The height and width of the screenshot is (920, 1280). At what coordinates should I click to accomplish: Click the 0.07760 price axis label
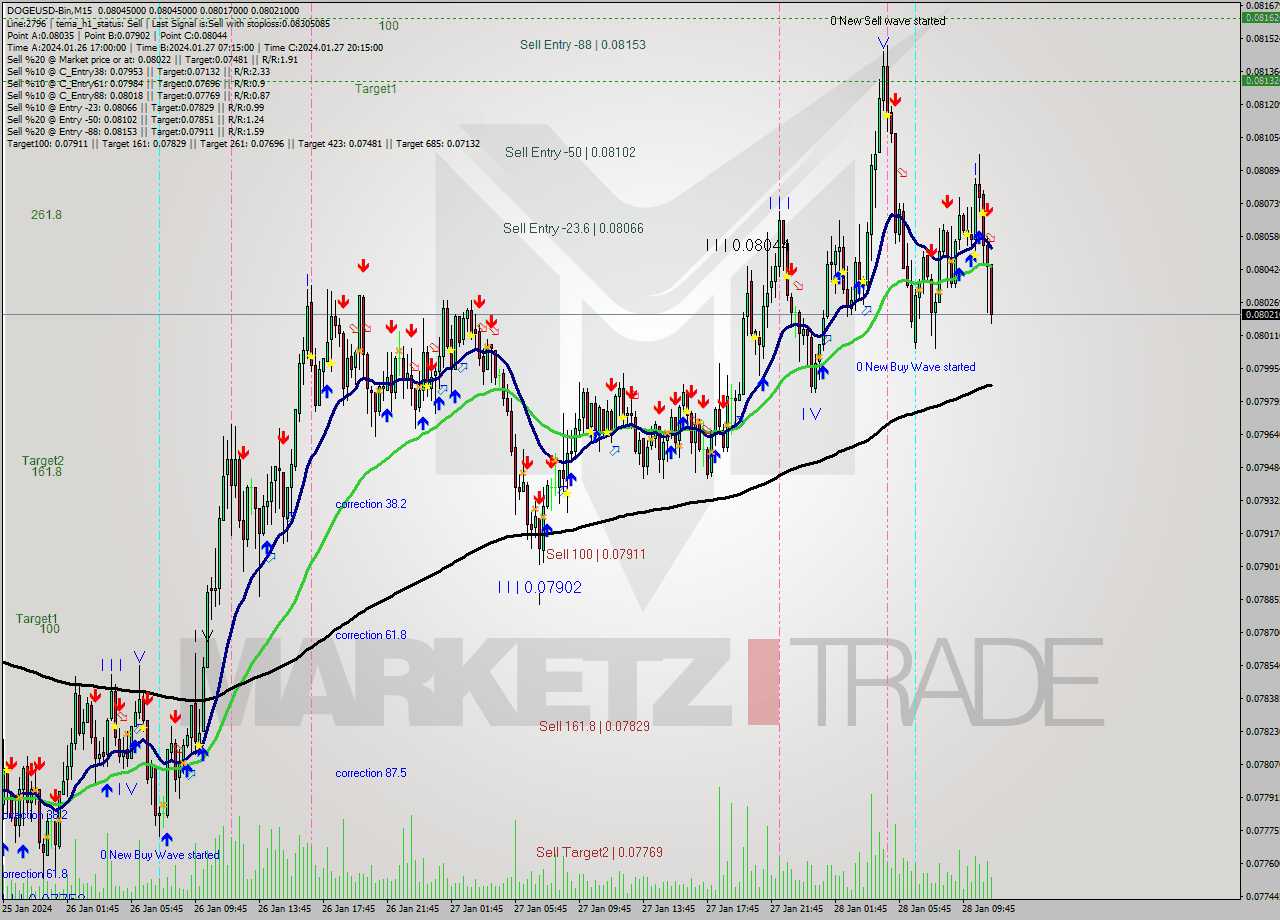pos(1264,863)
